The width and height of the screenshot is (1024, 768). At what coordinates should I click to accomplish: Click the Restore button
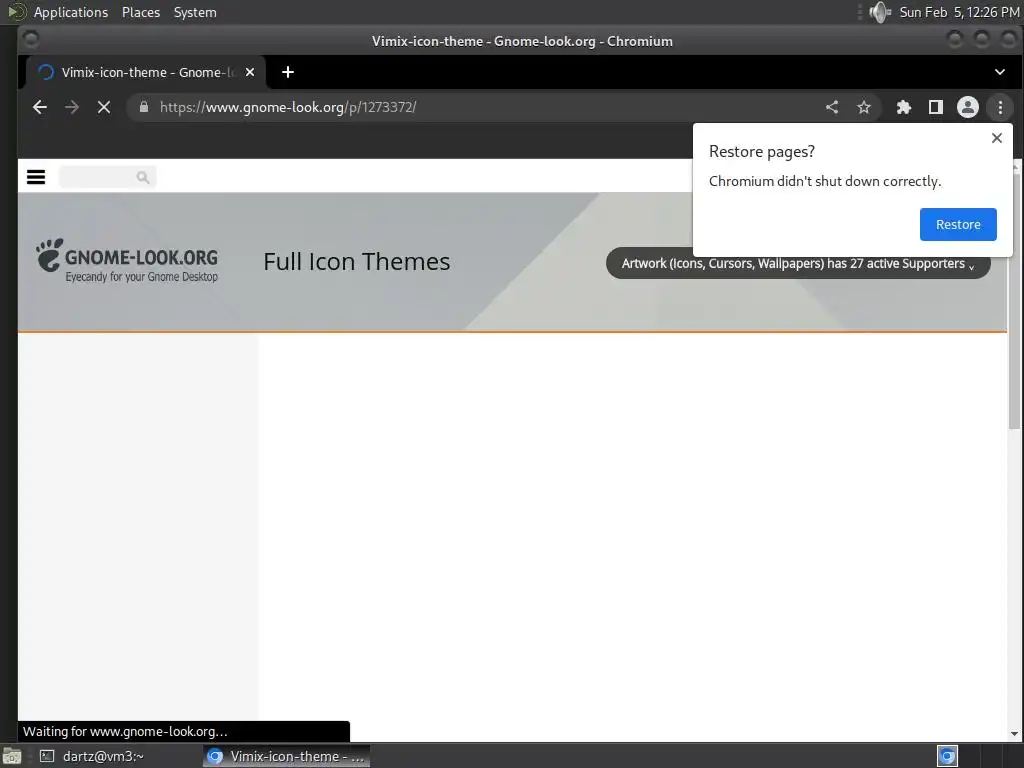pyautogui.click(x=958, y=224)
